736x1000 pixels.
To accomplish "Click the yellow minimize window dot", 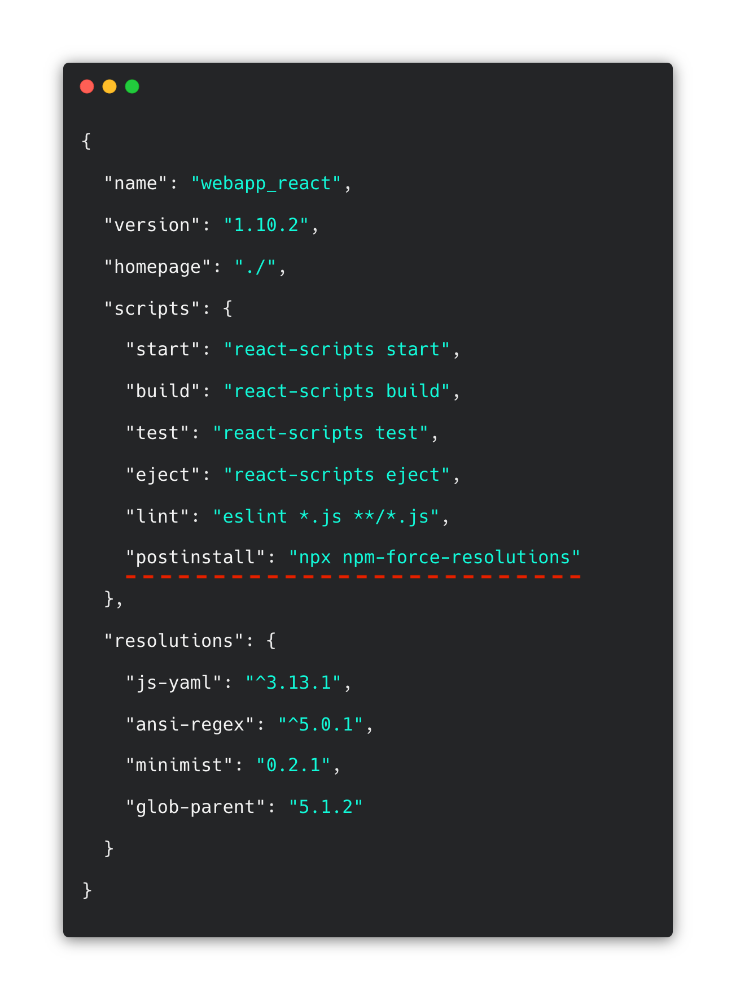I will (110, 87).
